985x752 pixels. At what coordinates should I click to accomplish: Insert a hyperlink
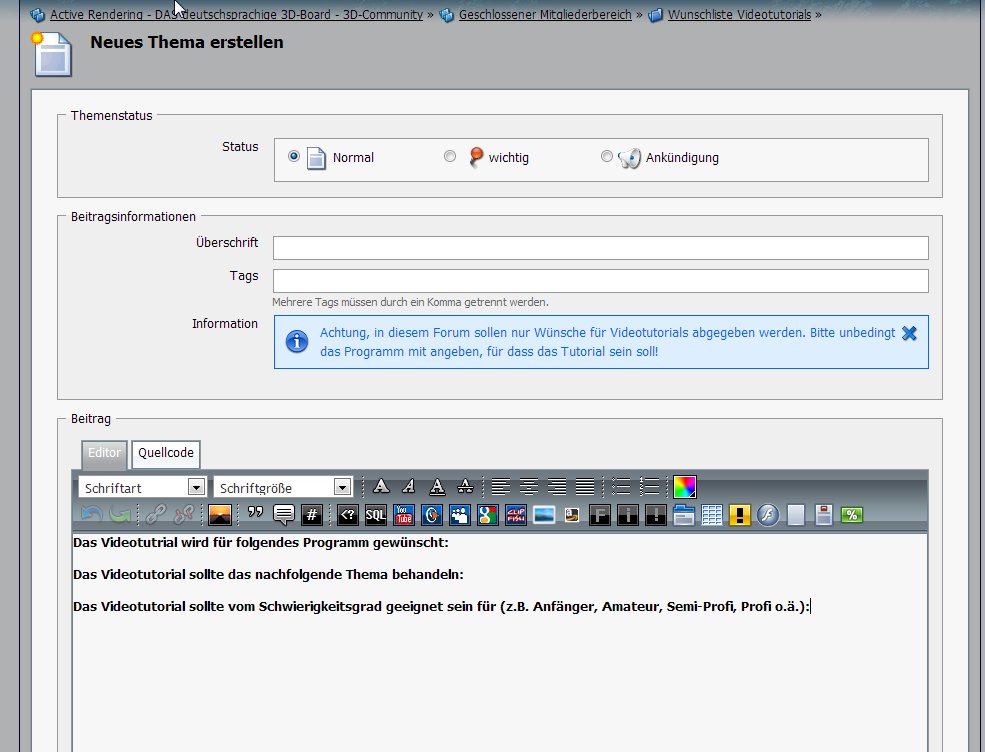click(x=155, y=515)
